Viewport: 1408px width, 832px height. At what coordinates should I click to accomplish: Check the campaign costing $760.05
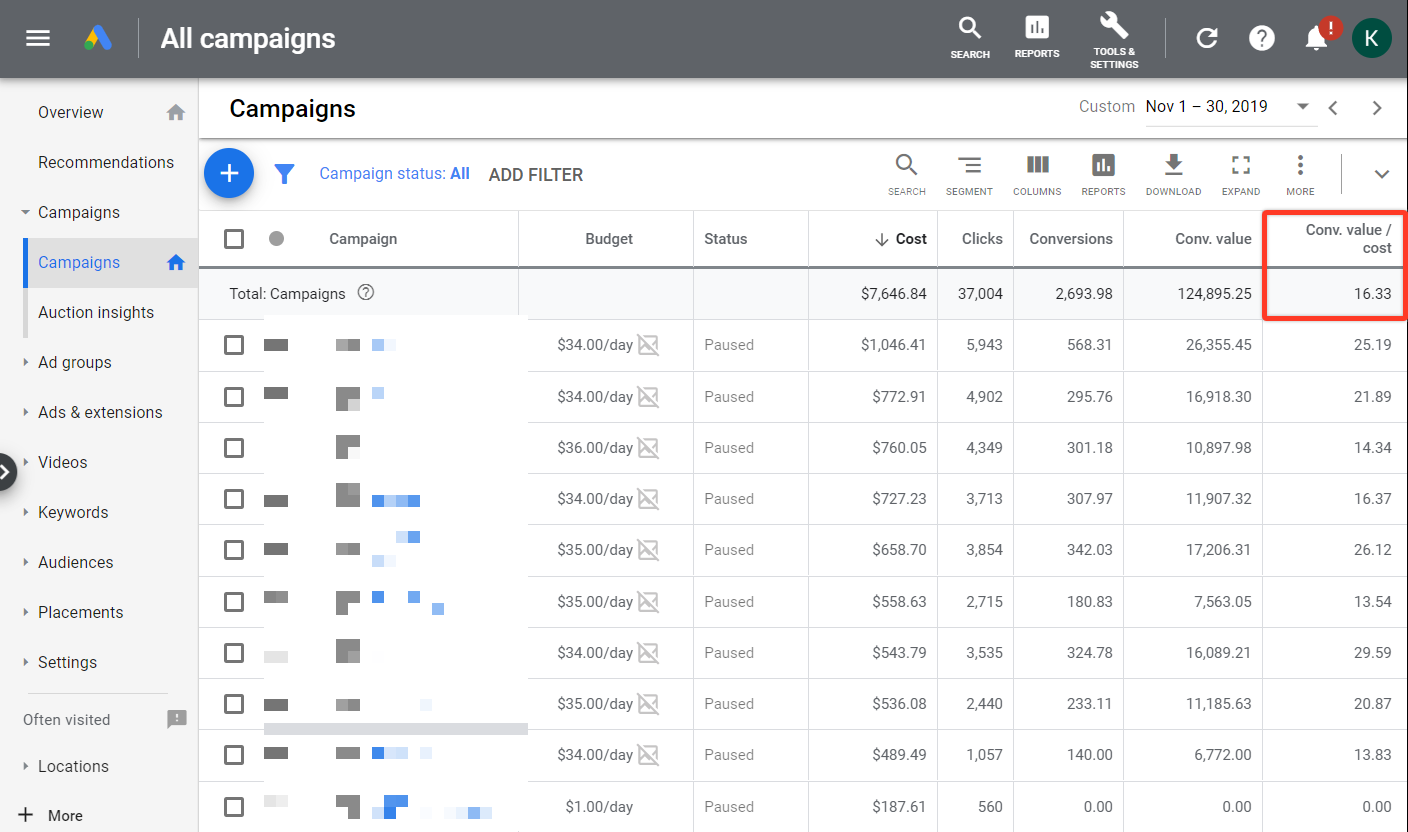tap(234, 448)
